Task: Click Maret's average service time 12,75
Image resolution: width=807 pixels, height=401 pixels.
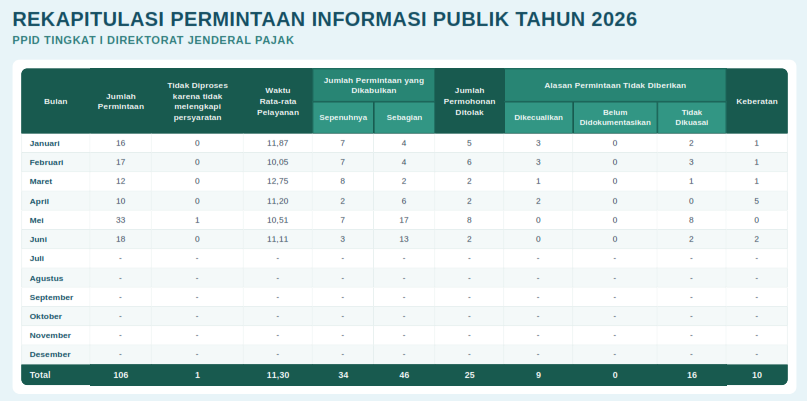Action: pos(278,181)
